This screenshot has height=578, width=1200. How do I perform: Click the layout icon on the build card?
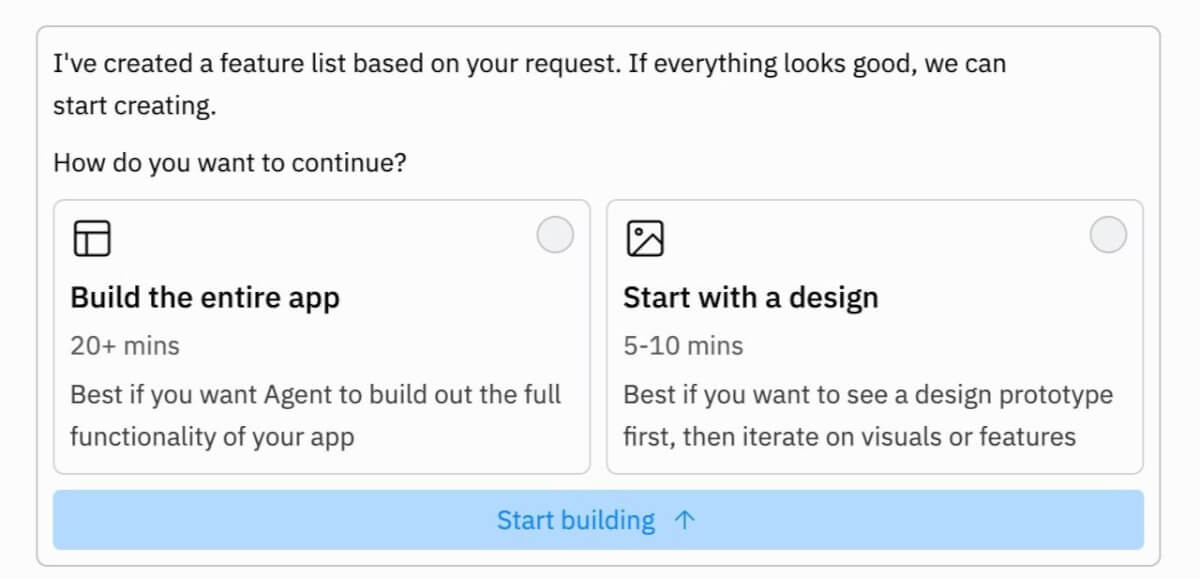click(x=92, y=238)
